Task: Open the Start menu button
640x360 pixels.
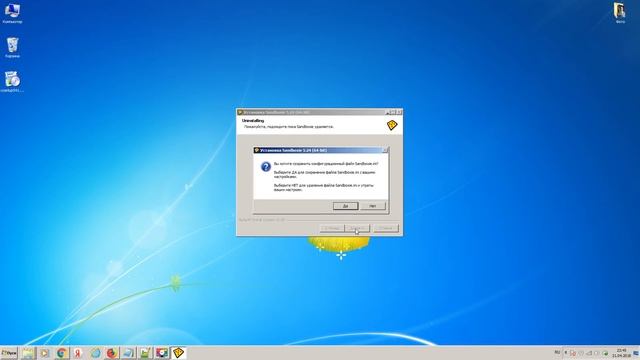Action: [x=9, y=353]
